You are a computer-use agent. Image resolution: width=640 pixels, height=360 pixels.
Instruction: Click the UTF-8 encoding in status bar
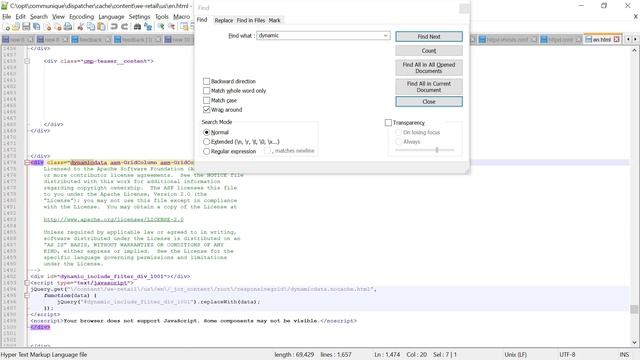click(x=567, y=355)
